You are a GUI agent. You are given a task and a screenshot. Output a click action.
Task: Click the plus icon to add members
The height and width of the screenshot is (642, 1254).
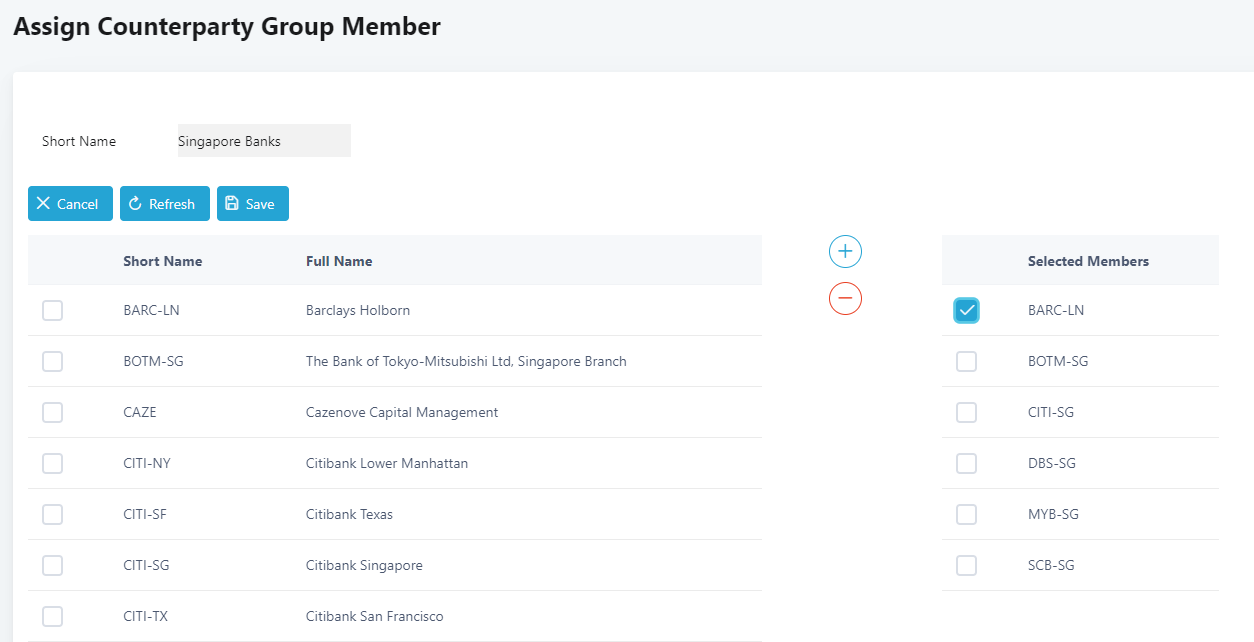click(x=845, y=252)
